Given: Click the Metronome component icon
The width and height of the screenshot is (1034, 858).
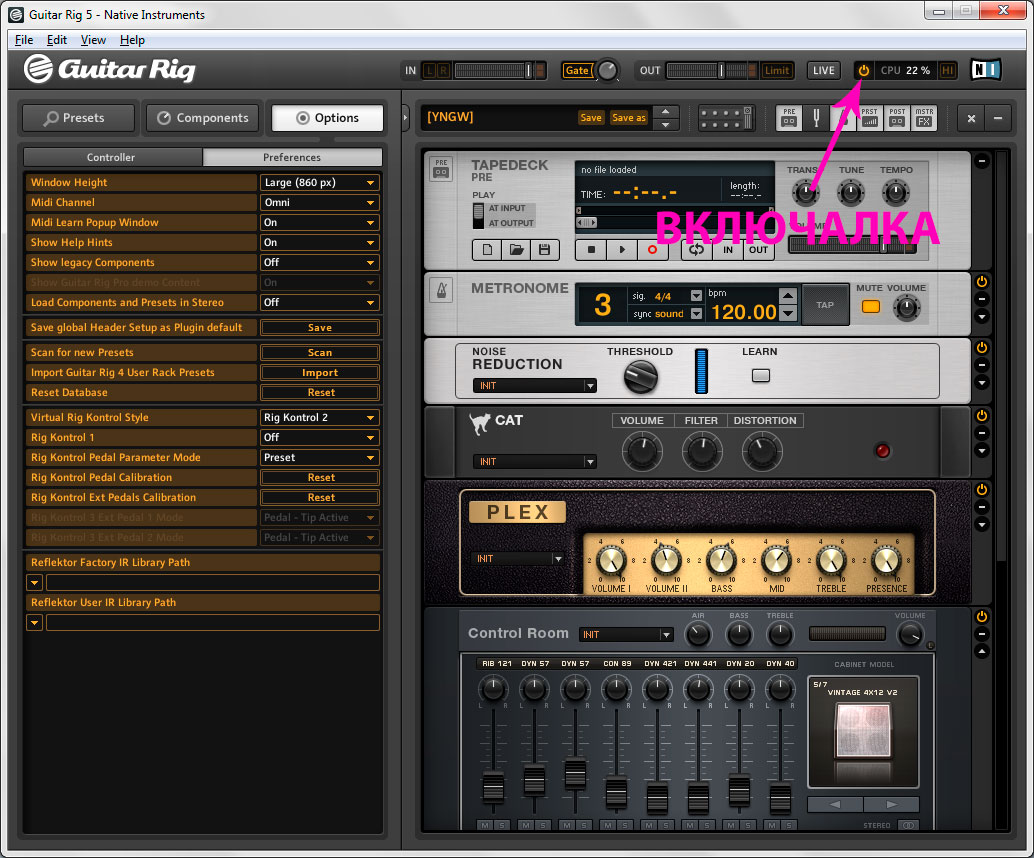Looking at the screenshot, I should pyautogui.click(x=441, y=290).
